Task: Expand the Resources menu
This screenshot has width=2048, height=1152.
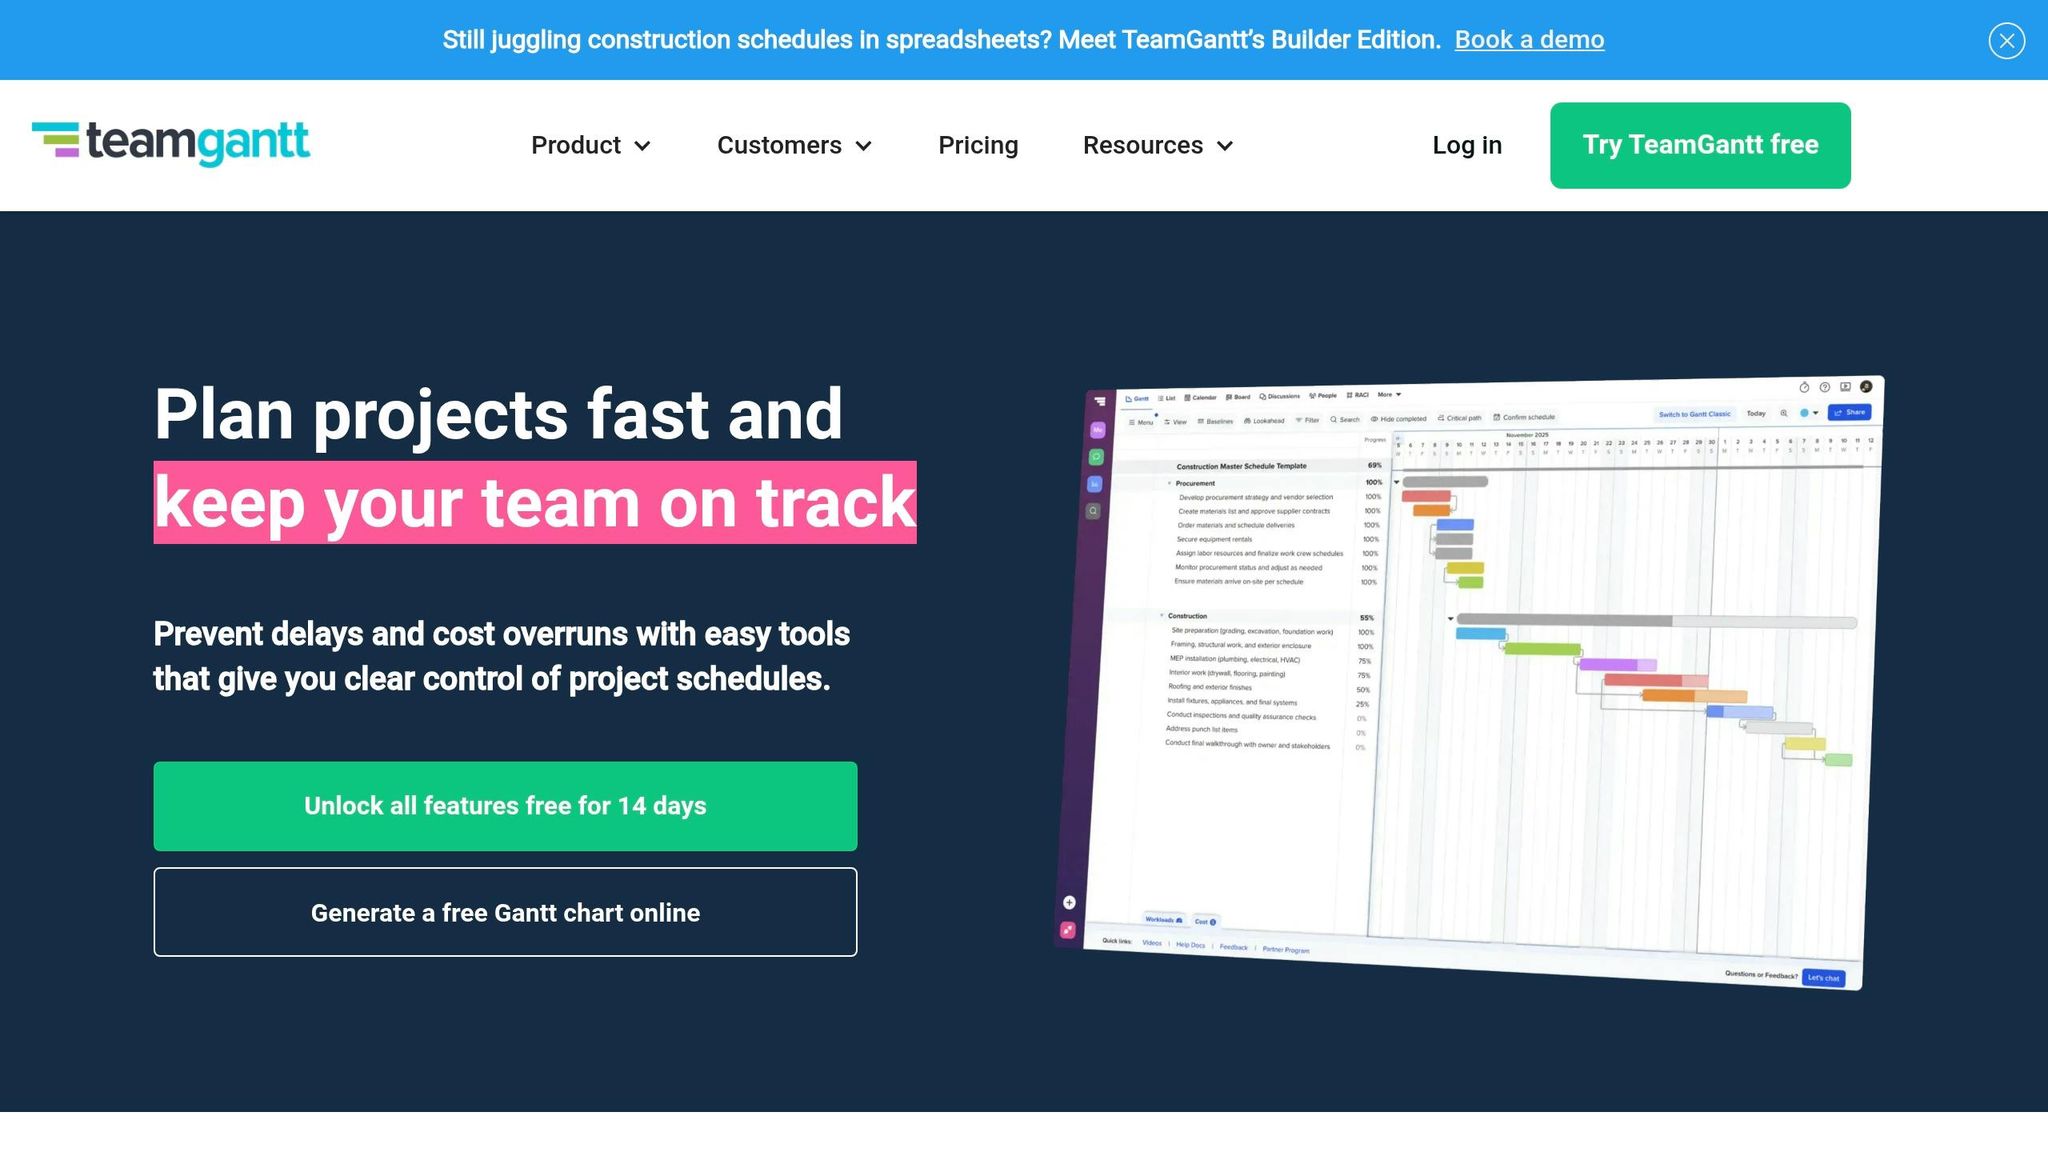Action: (x=1158, y=145)
